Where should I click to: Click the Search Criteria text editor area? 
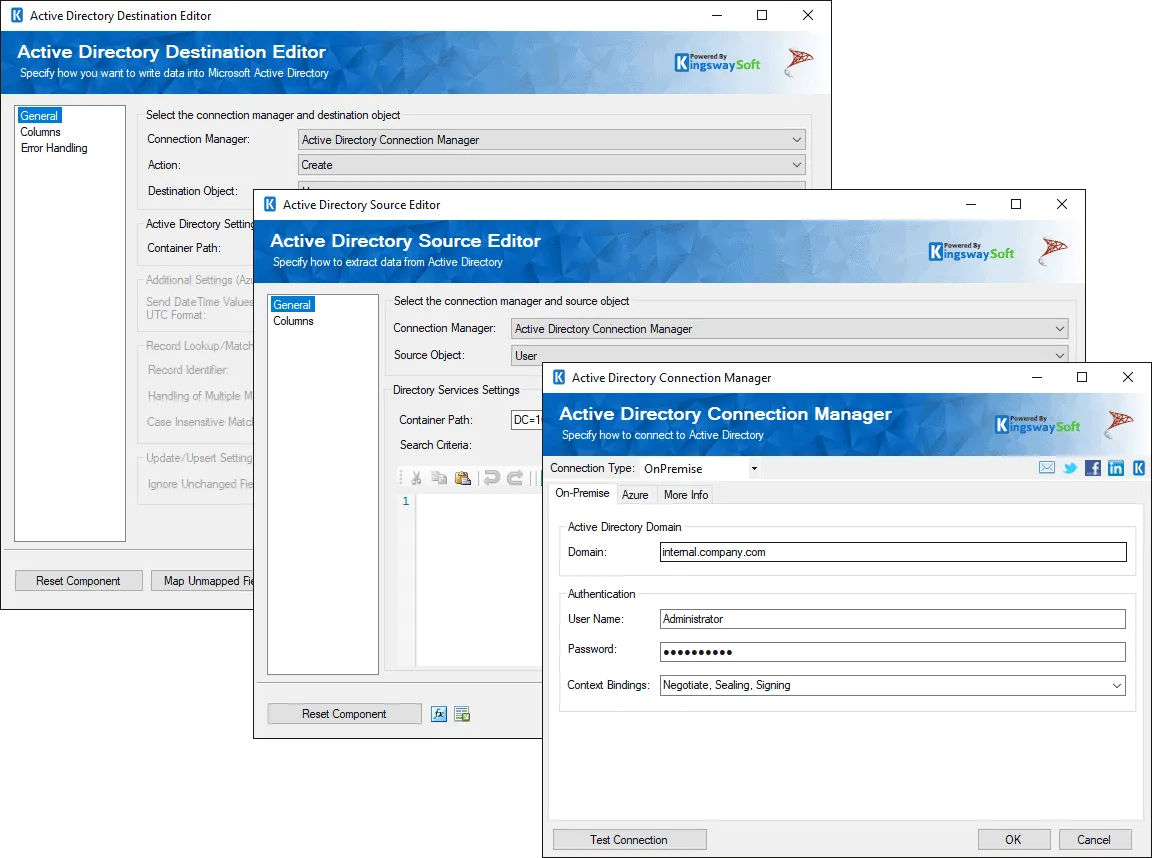tap(479, 580)
